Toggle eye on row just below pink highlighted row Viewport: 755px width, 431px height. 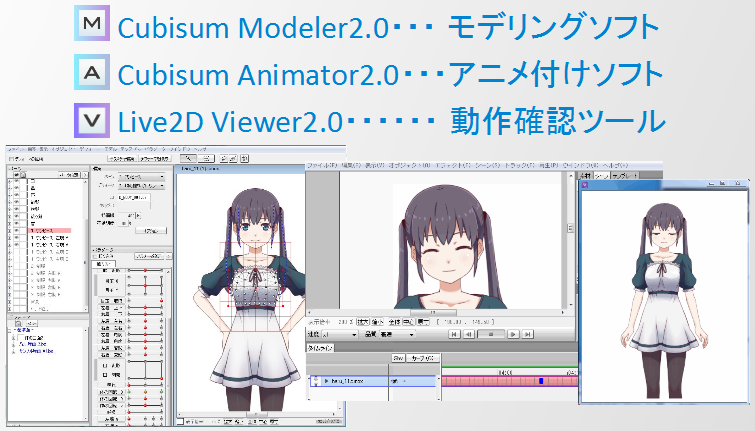[x=16, y=238]
